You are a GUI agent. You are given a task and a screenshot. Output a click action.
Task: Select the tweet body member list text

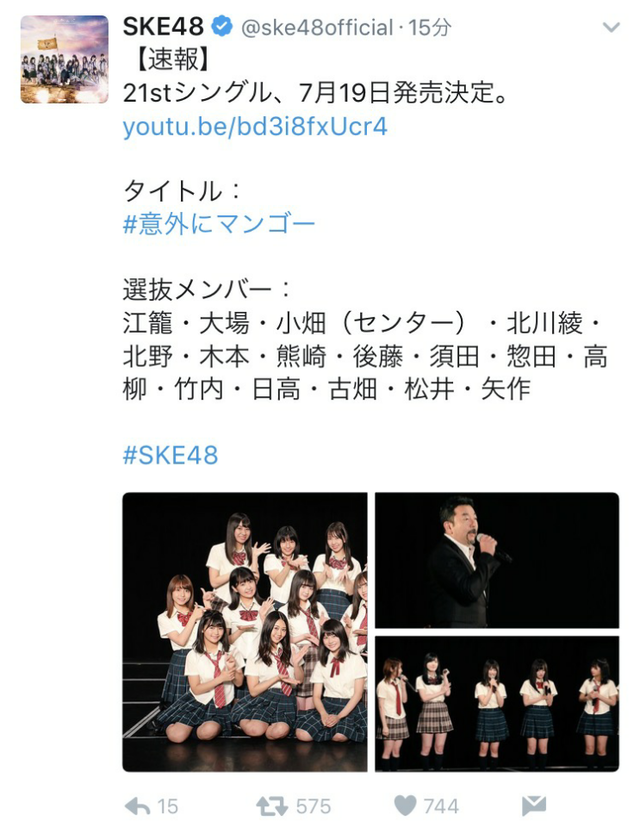[x=364, y=356]
